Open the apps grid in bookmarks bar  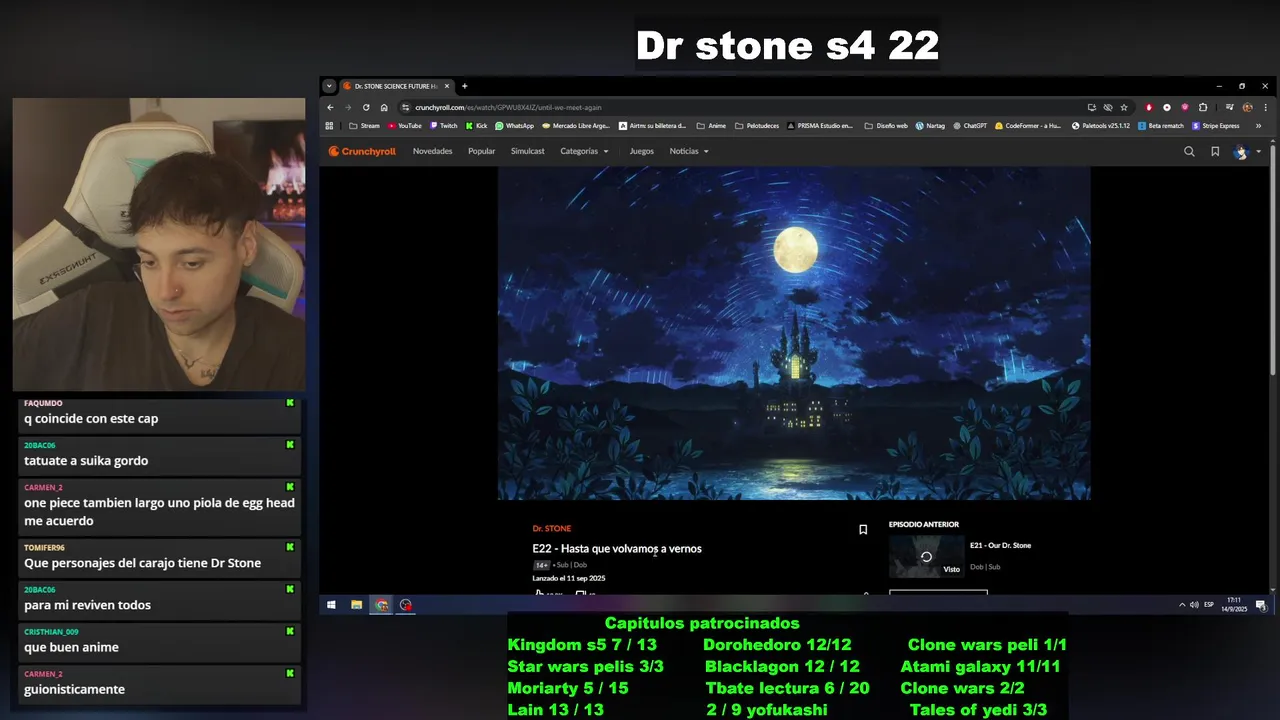[329, 126]
